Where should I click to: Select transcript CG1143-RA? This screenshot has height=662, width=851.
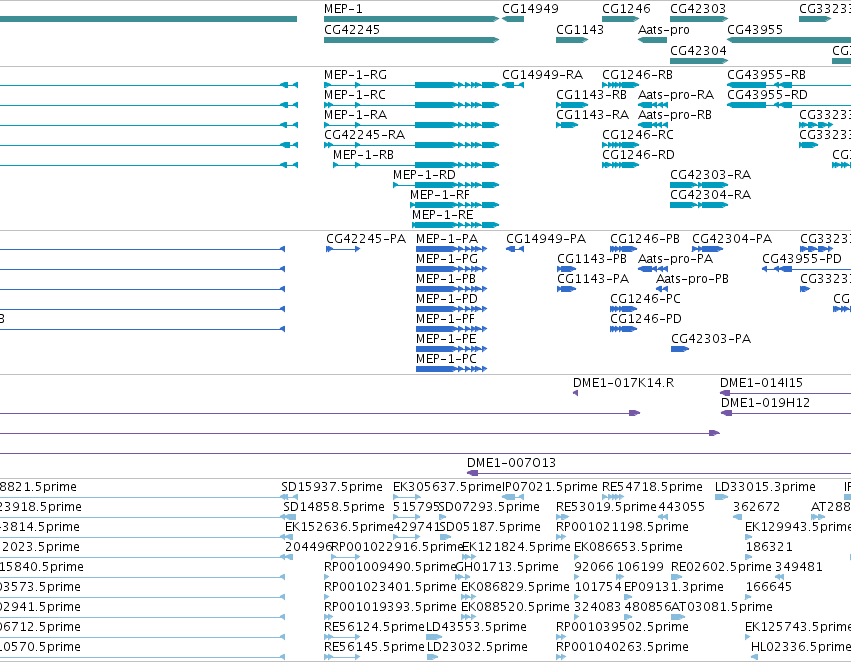[x=592, y=115]
